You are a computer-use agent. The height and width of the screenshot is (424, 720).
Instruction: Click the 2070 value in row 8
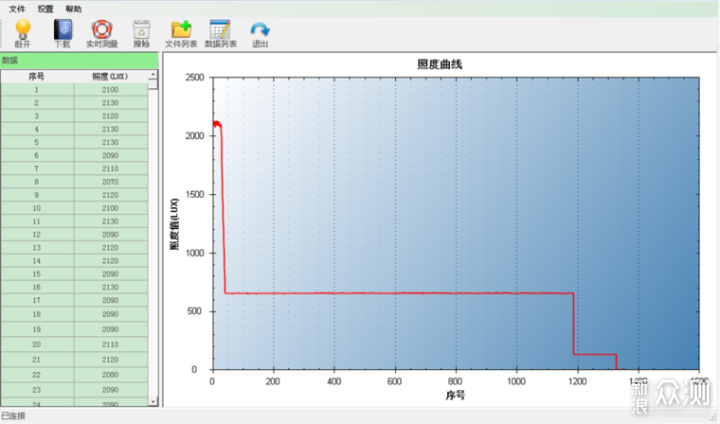(110, 182)
